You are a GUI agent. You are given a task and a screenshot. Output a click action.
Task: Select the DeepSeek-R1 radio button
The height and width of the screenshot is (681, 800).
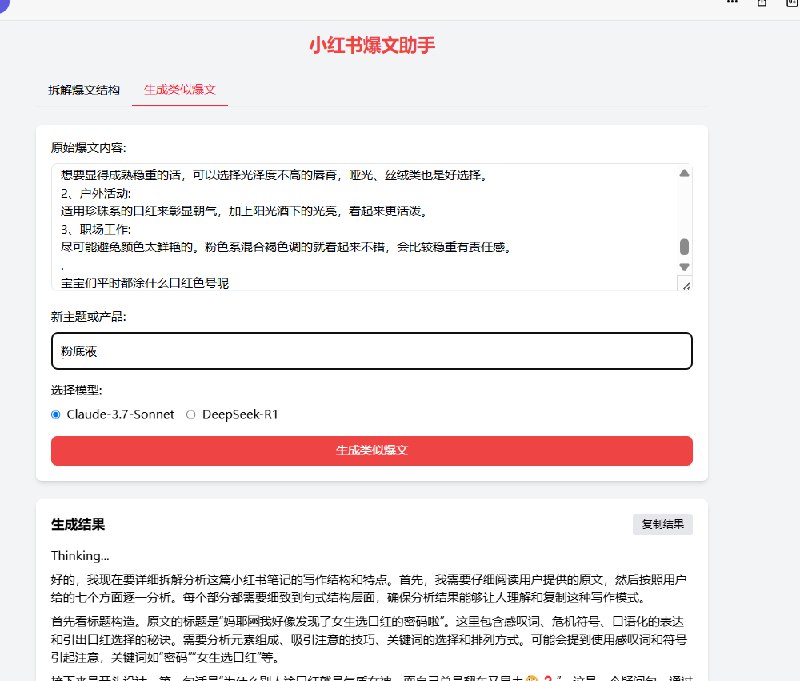point(190,415)
